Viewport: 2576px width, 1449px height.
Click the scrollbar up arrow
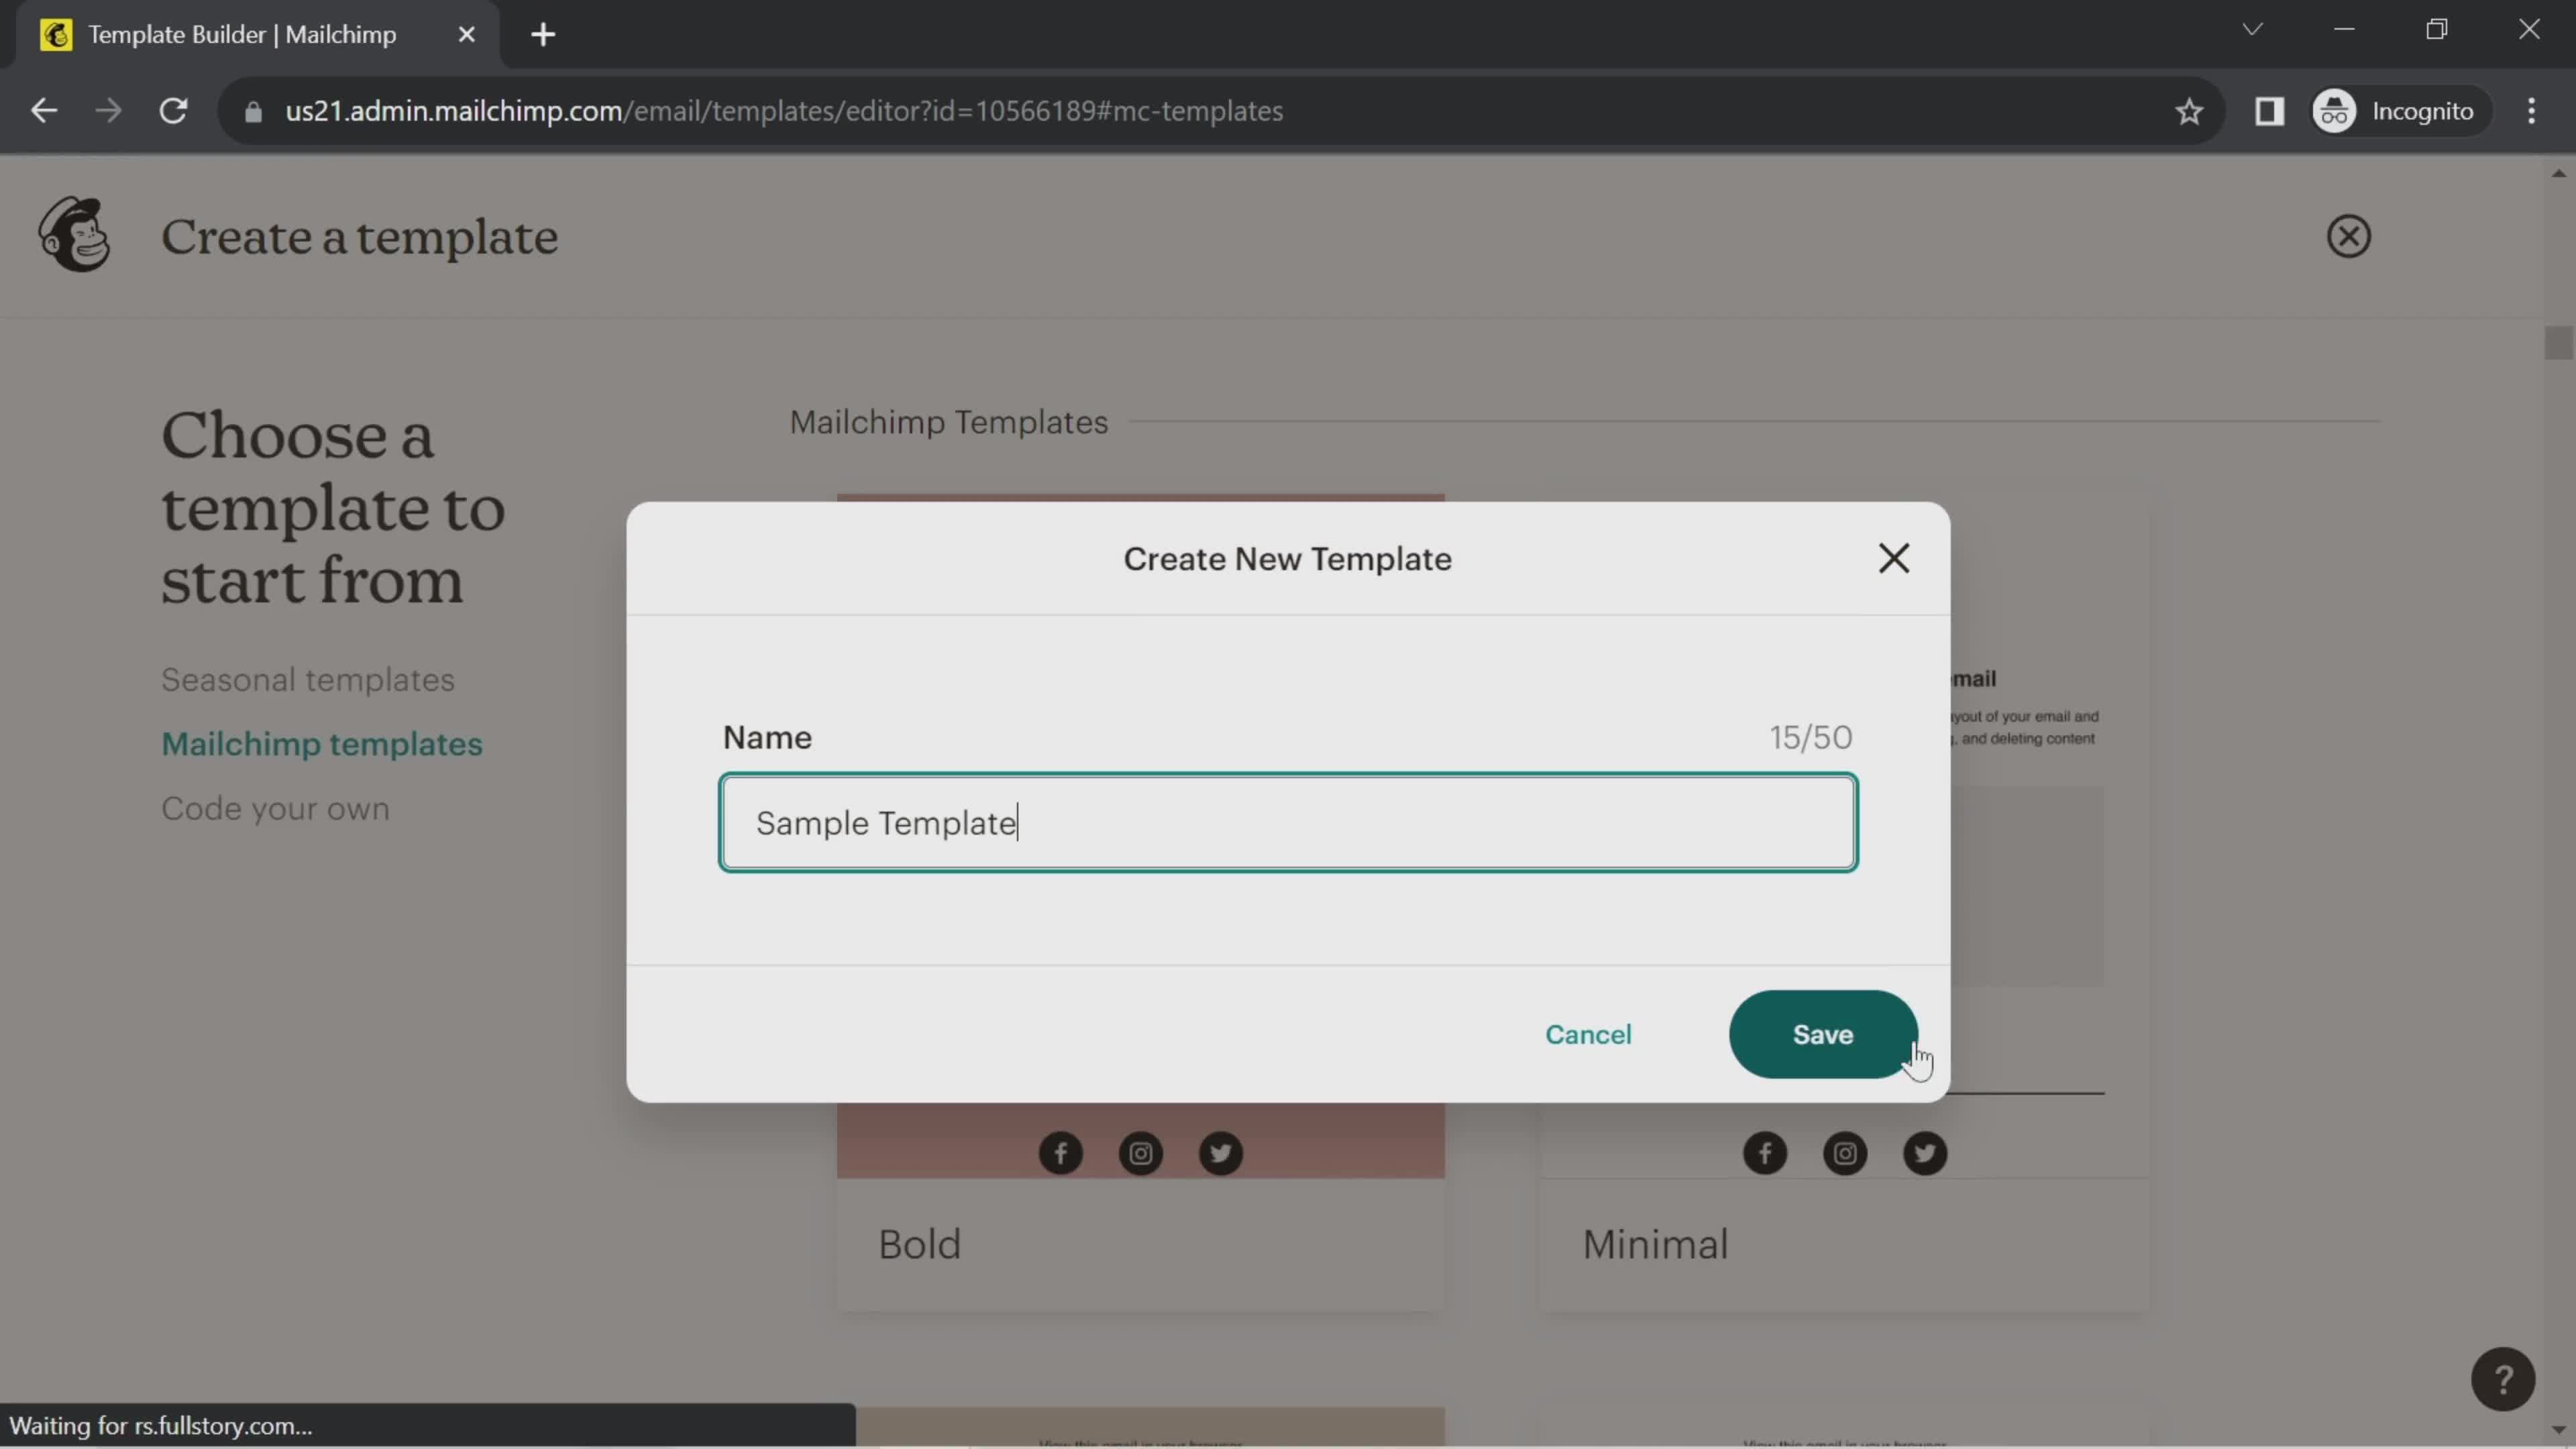pos(2558,173)
